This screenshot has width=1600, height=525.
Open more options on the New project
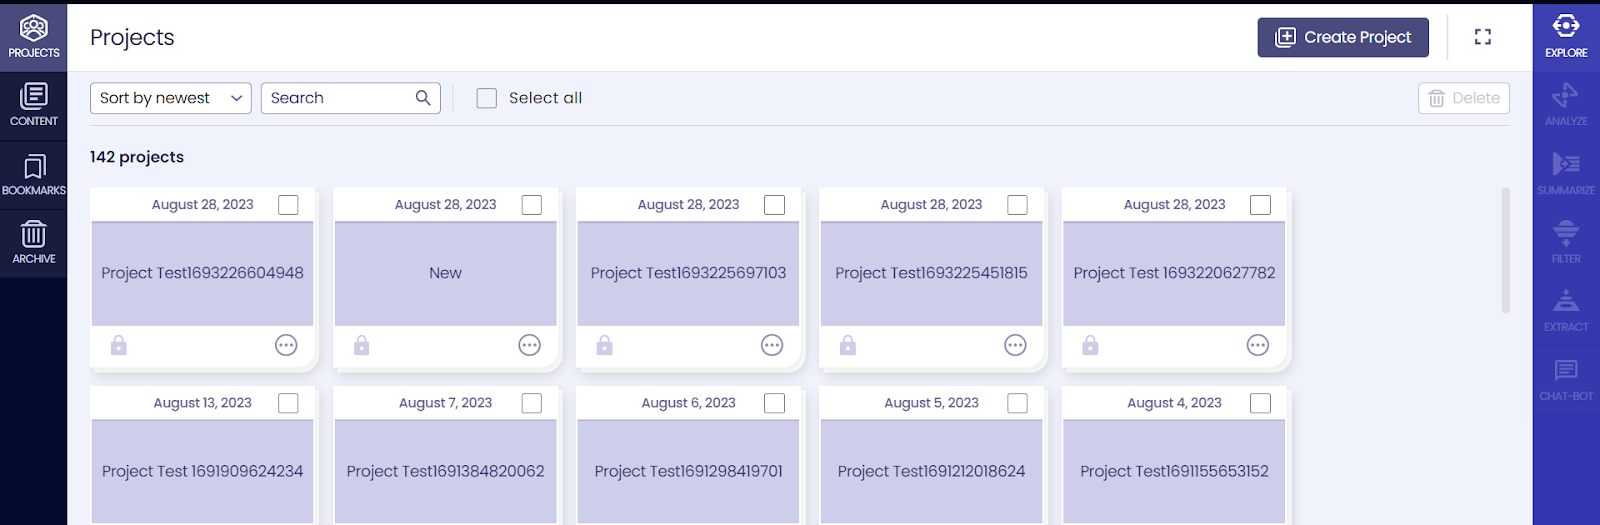[529, 346]
